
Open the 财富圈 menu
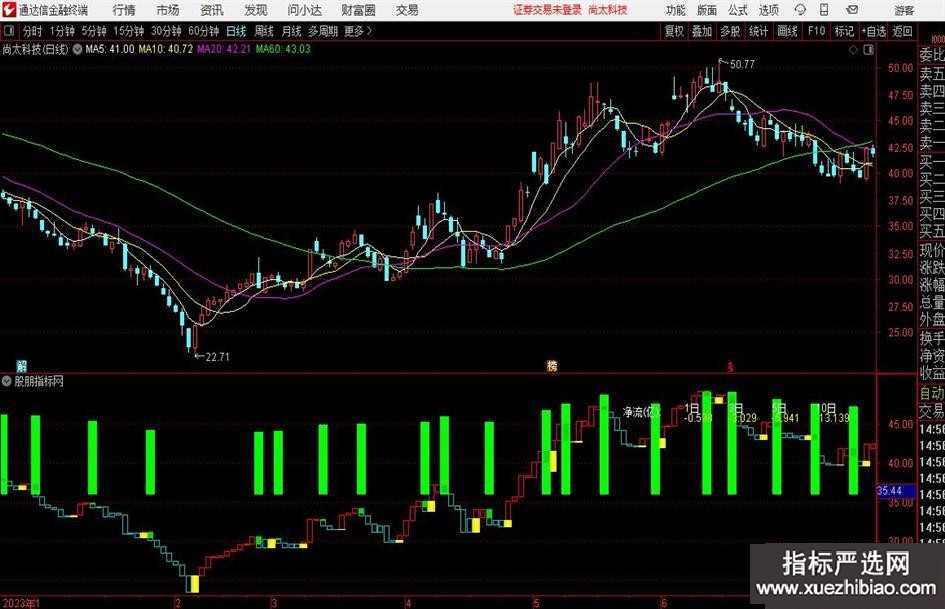(358, 10)
